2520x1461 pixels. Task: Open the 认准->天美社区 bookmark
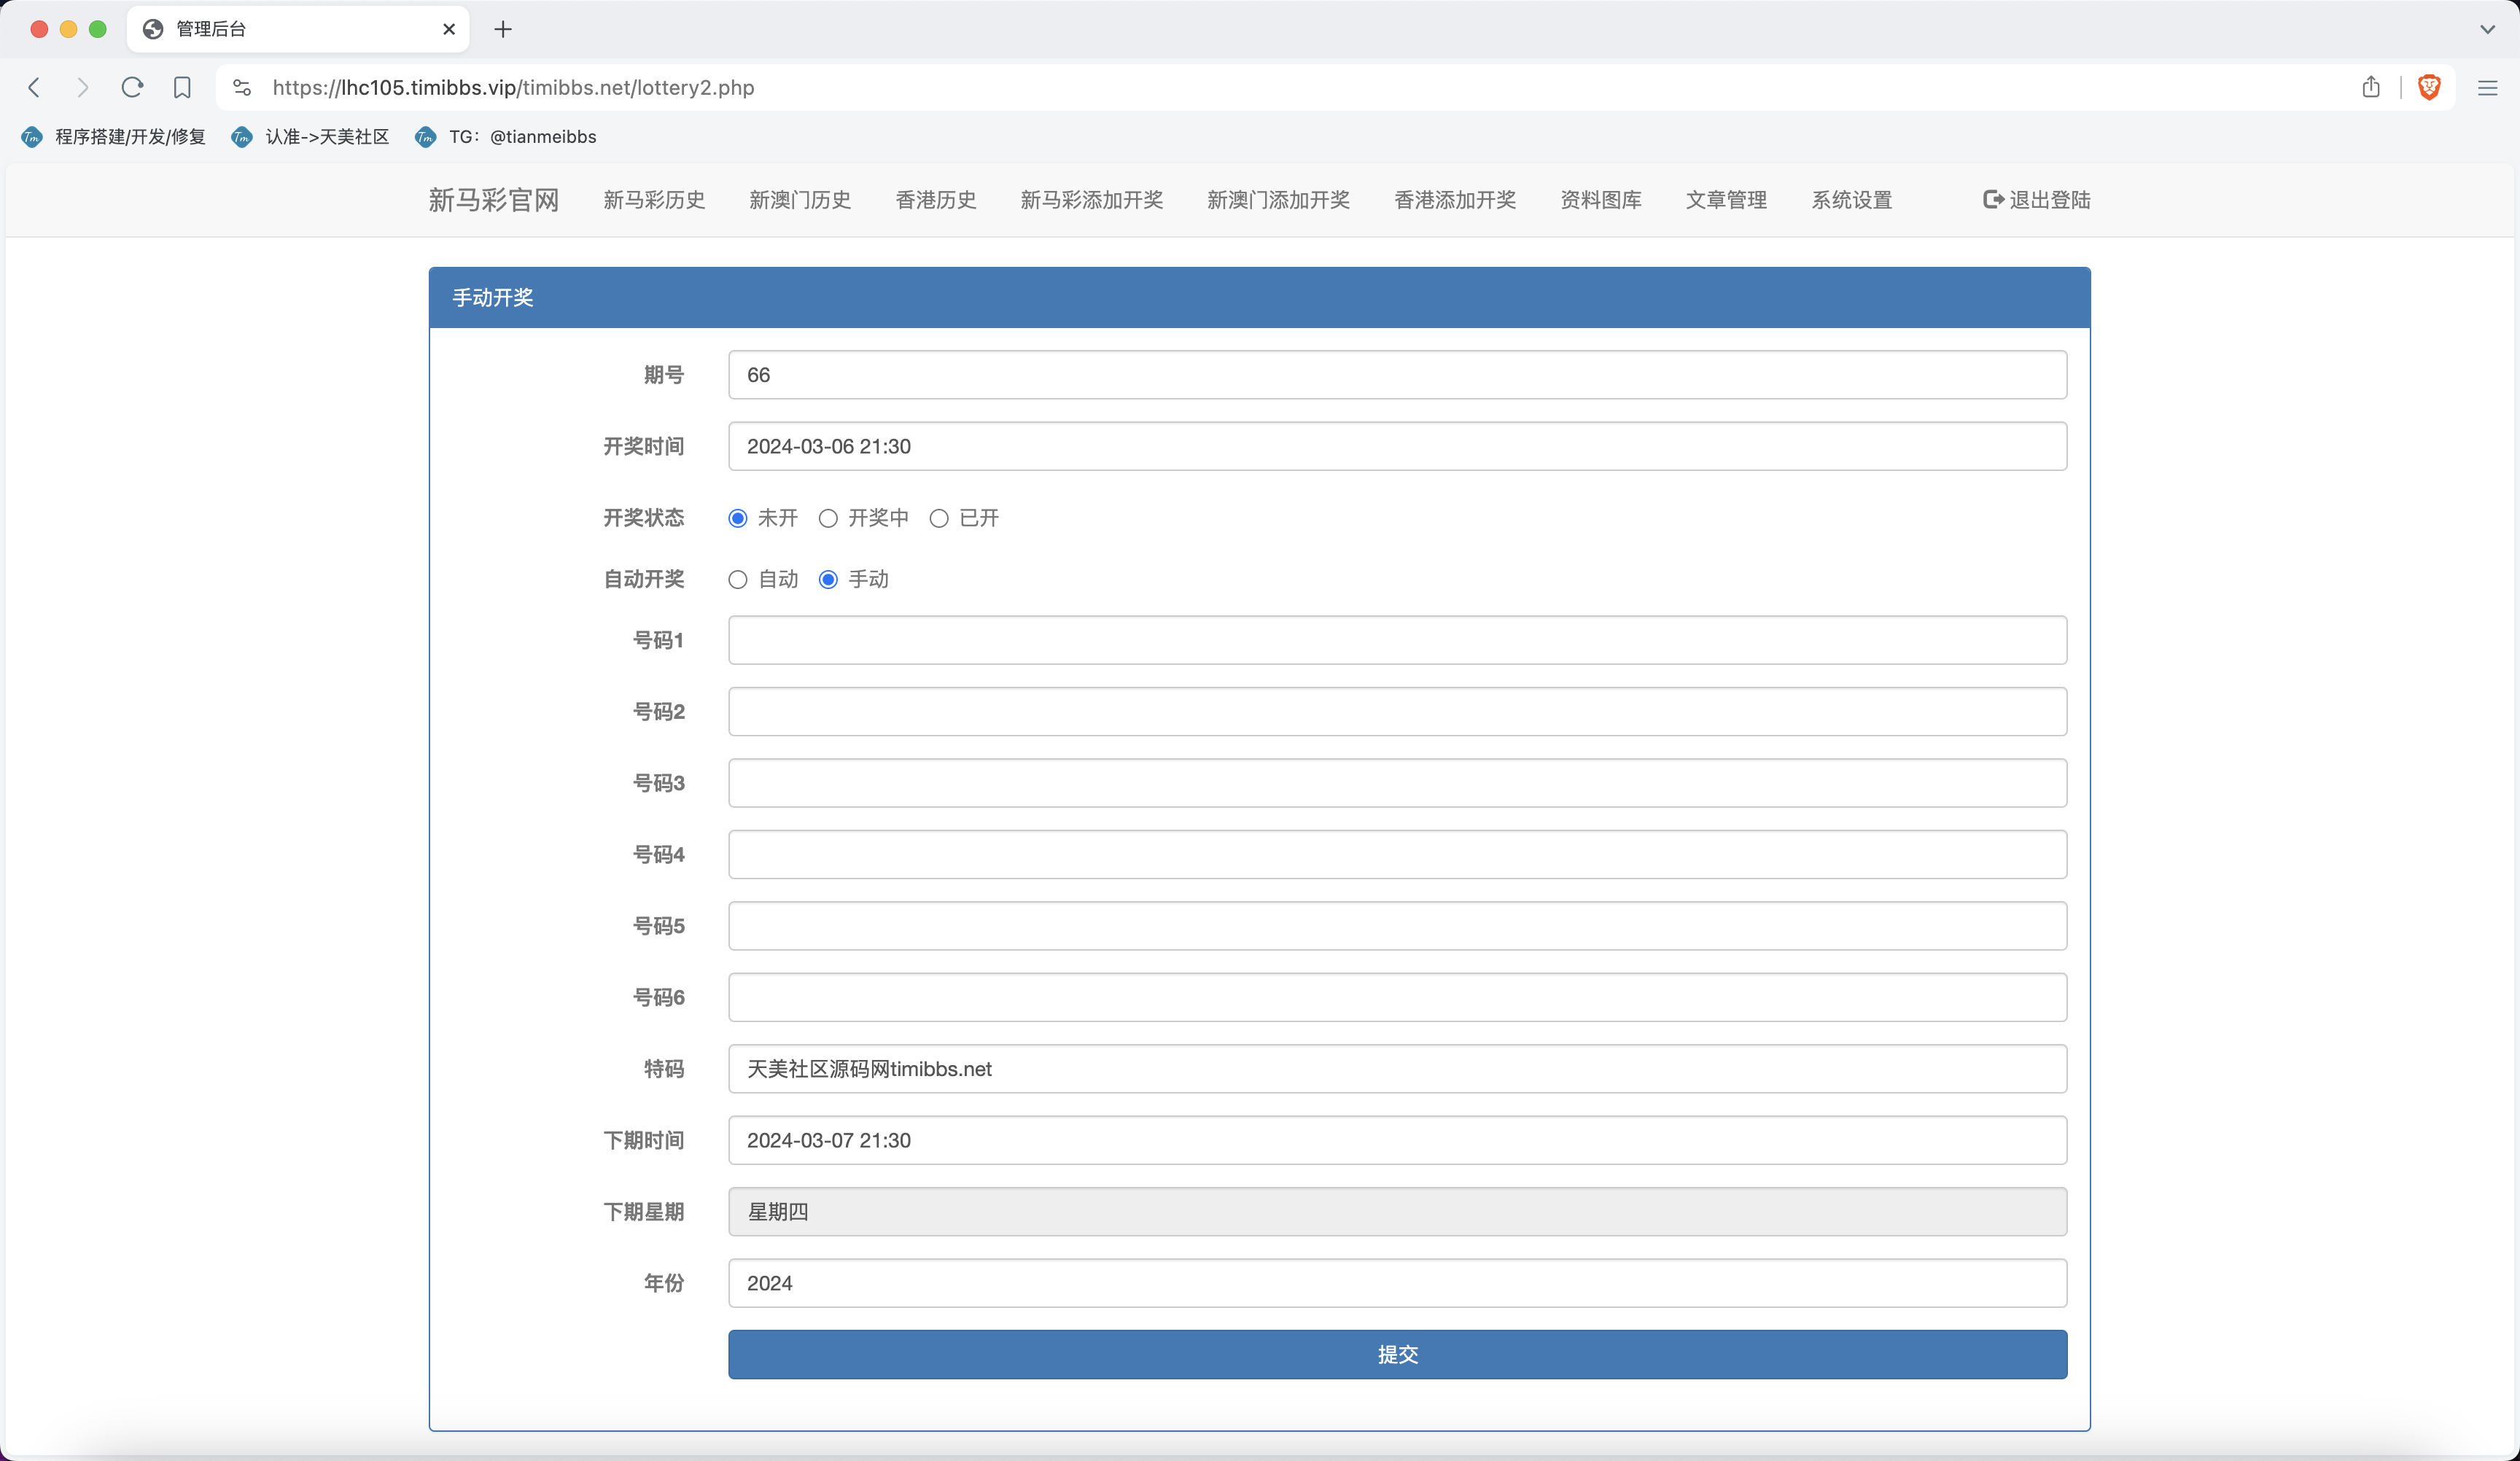tap(310, 137)
